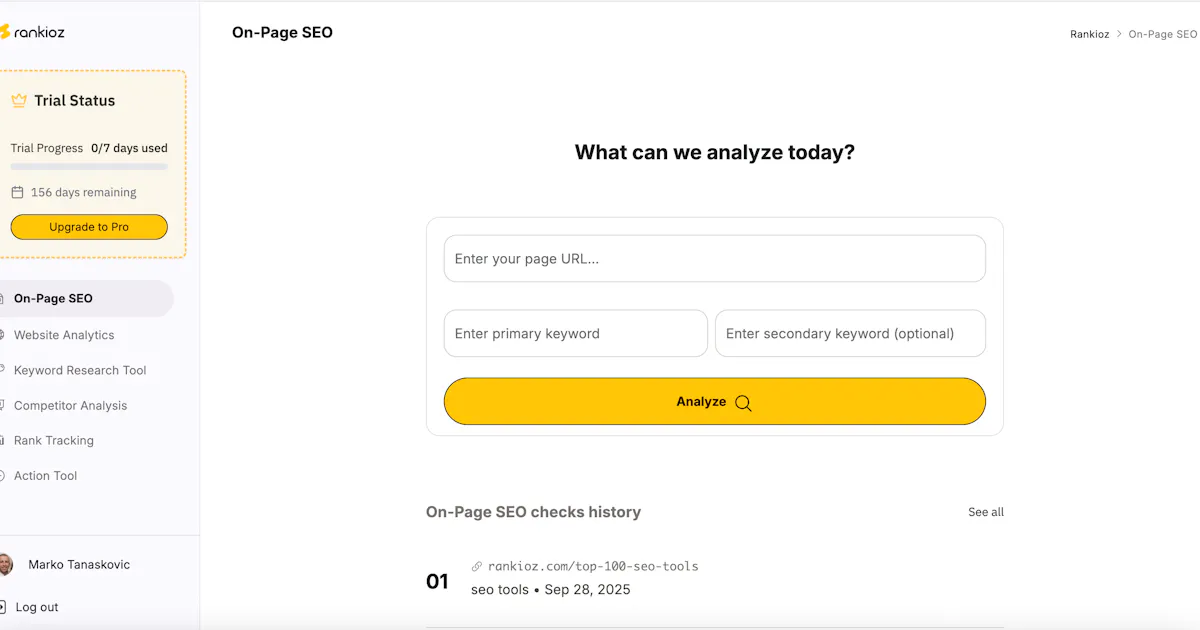Viewport: 1200px width, 630px height.
Task: Open the Action Tool page
Action: [45, 476]
